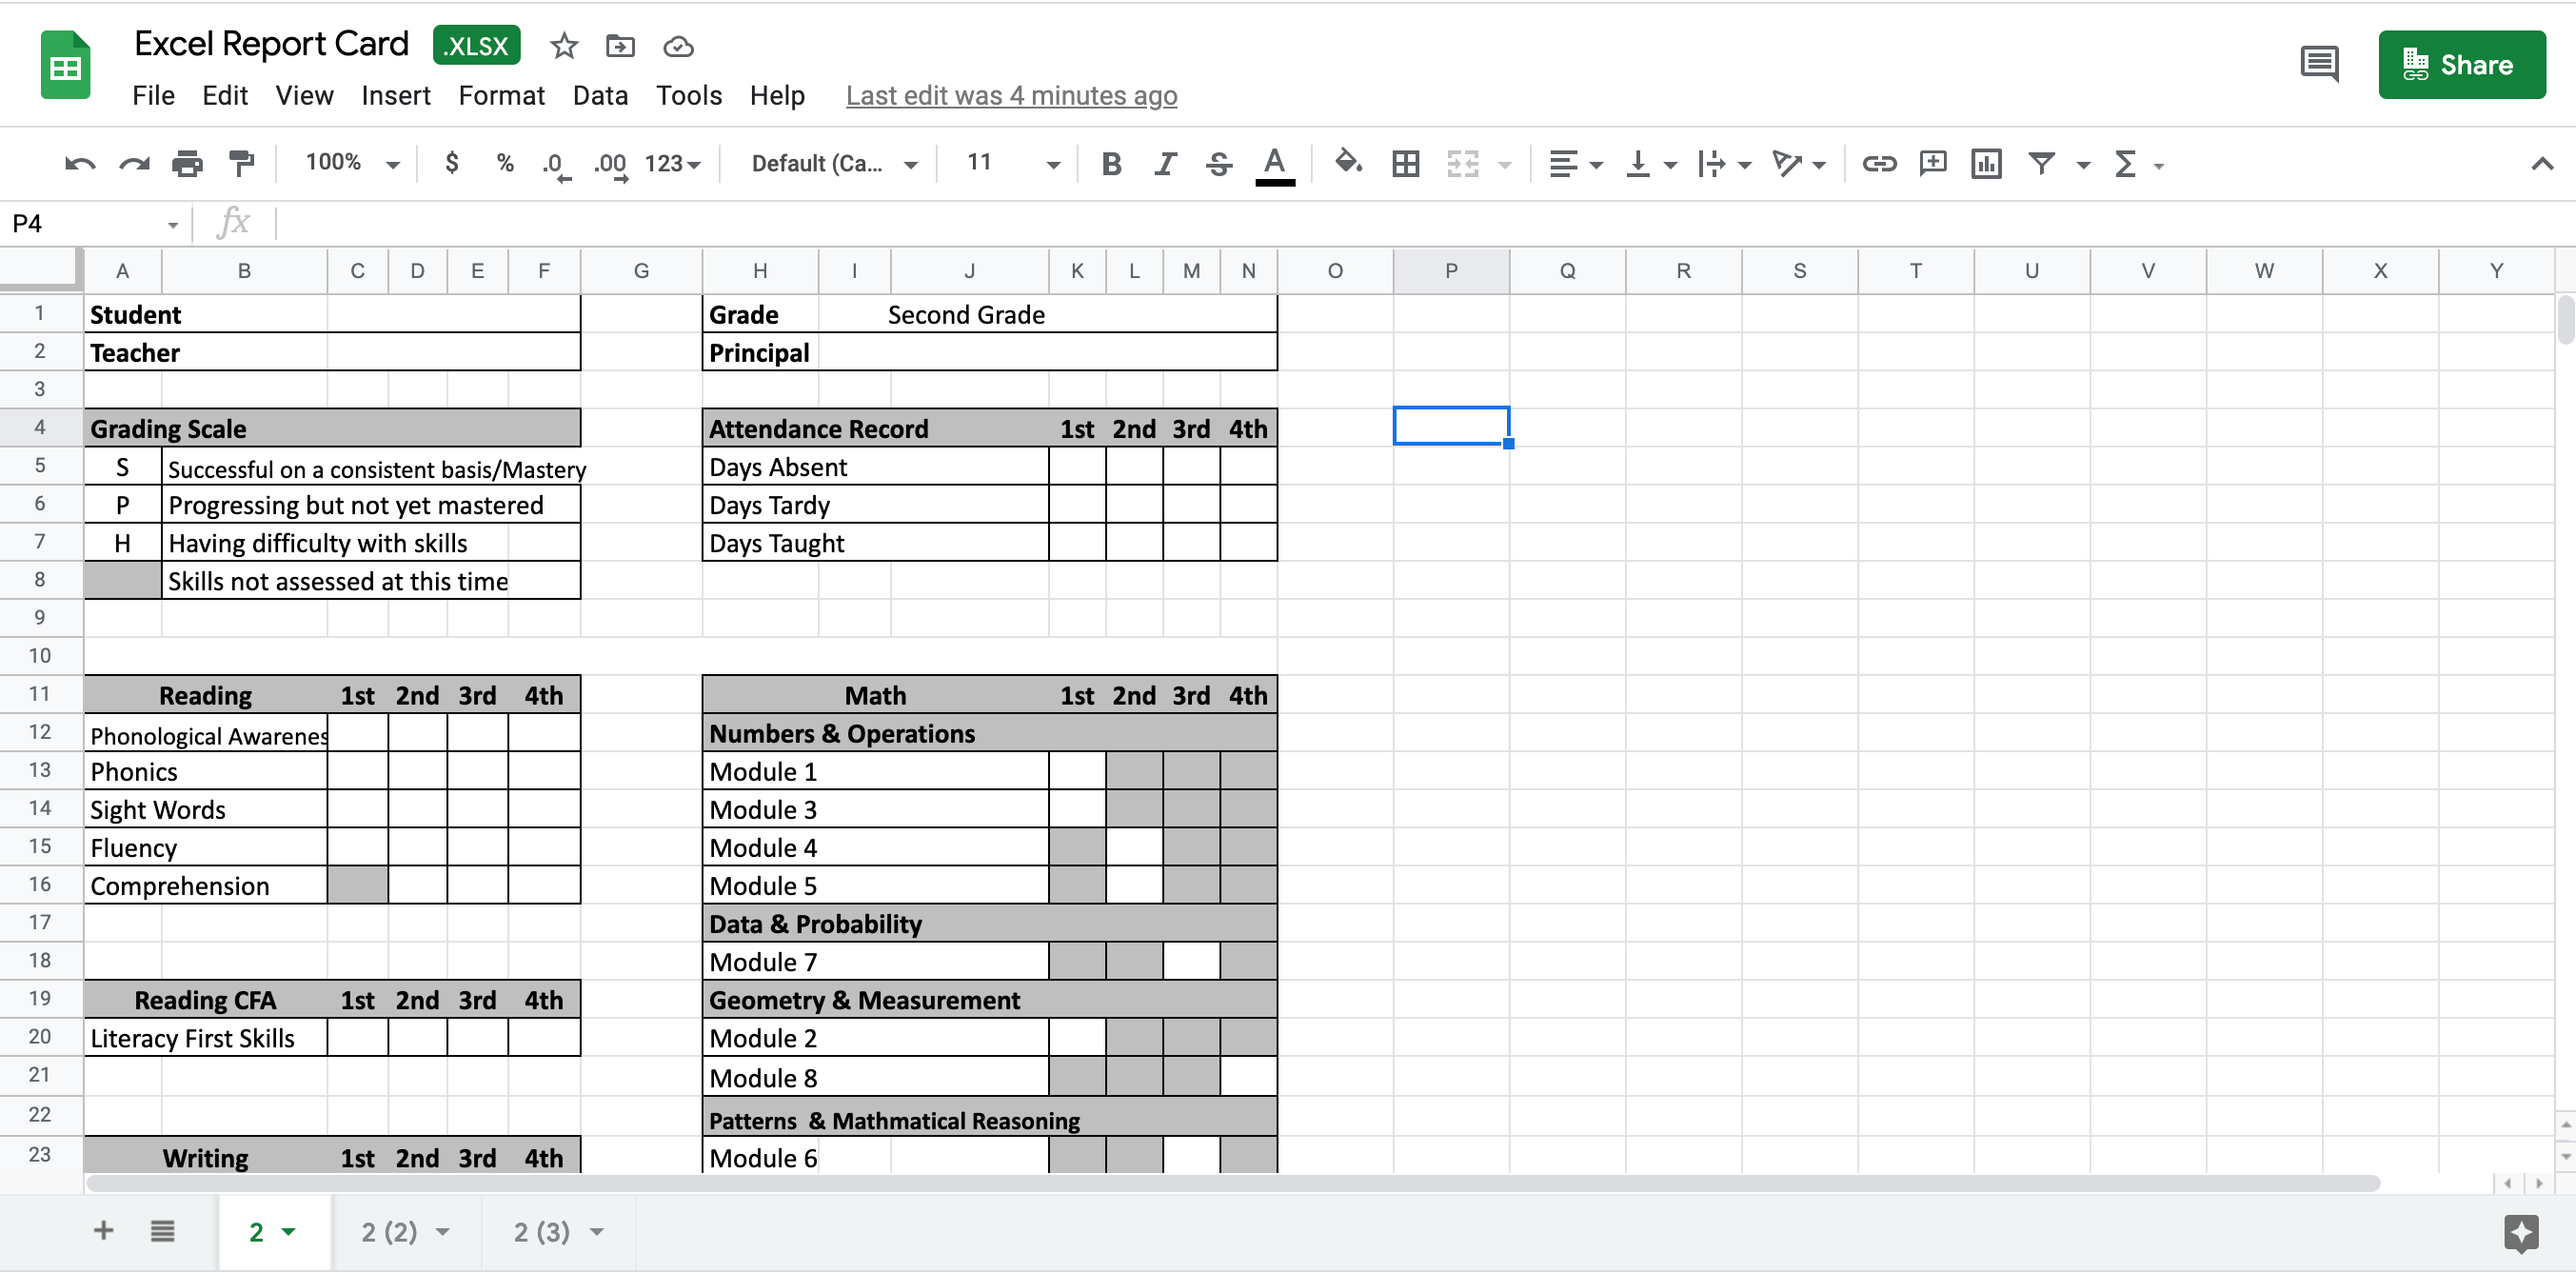
Task: Star the Excel Report Card document
Action: tap(564, 46)
